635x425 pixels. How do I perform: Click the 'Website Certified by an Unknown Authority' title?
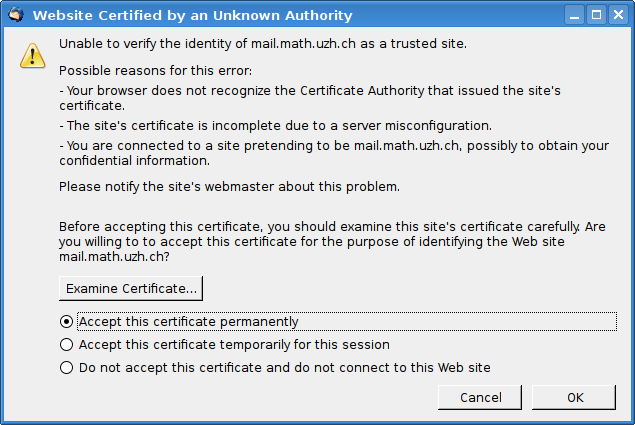(x=192, y=15)
